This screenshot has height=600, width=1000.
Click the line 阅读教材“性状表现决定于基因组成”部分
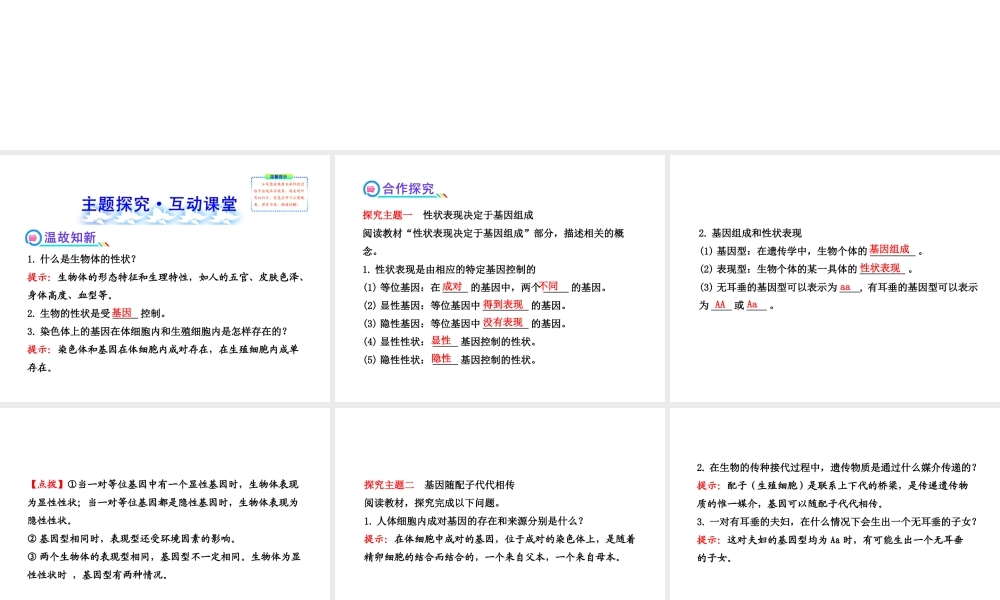tap(494, 242)
